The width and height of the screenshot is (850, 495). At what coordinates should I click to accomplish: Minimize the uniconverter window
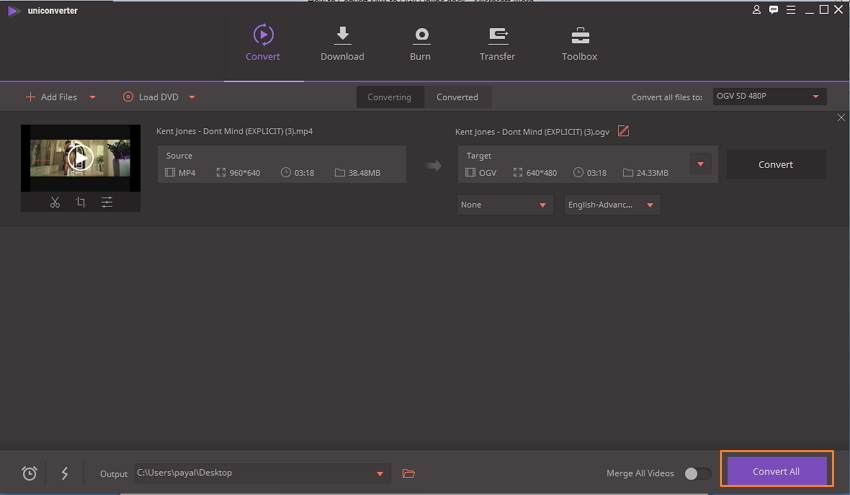point(809,10)
